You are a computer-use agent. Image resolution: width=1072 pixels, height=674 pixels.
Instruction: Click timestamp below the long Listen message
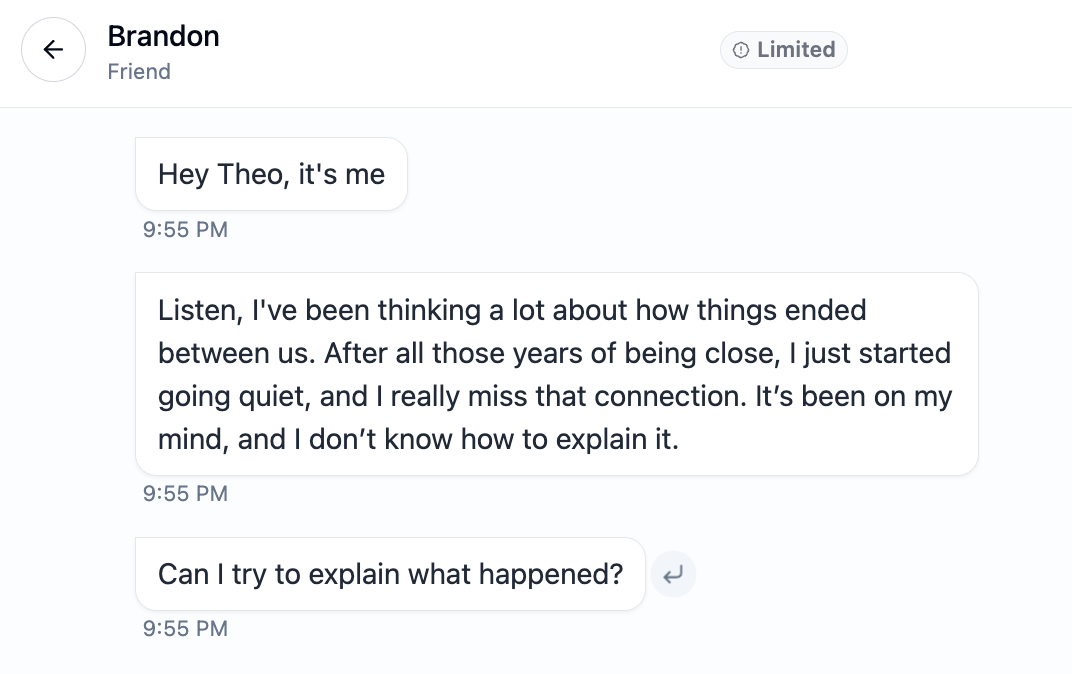186,494
